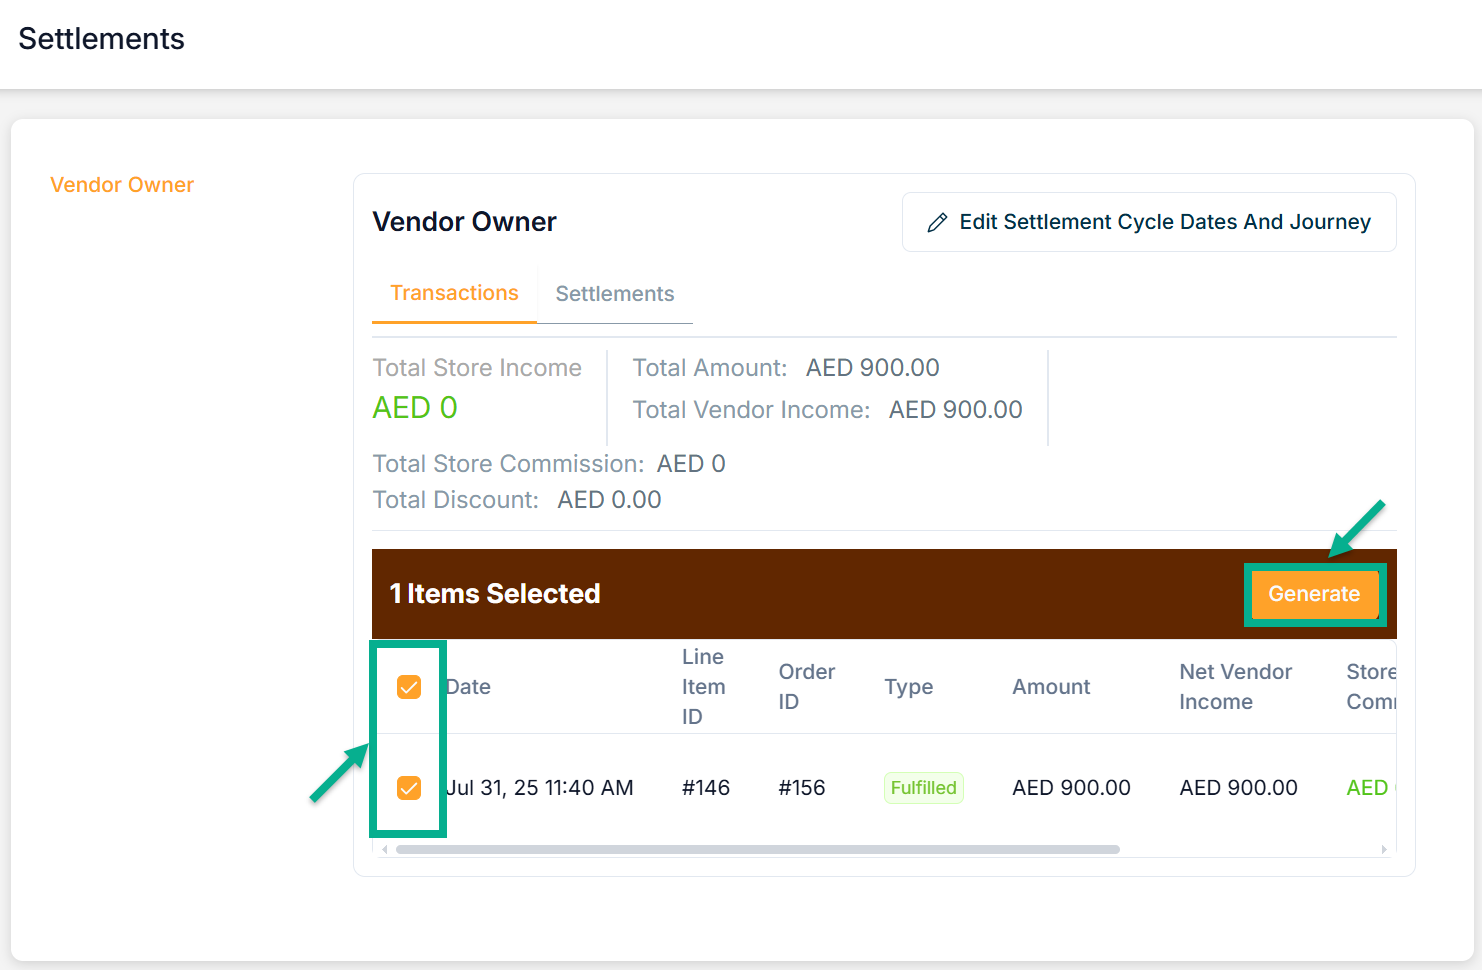
Task: Switch to the Settlements tab
Action: tap(614, 294)
